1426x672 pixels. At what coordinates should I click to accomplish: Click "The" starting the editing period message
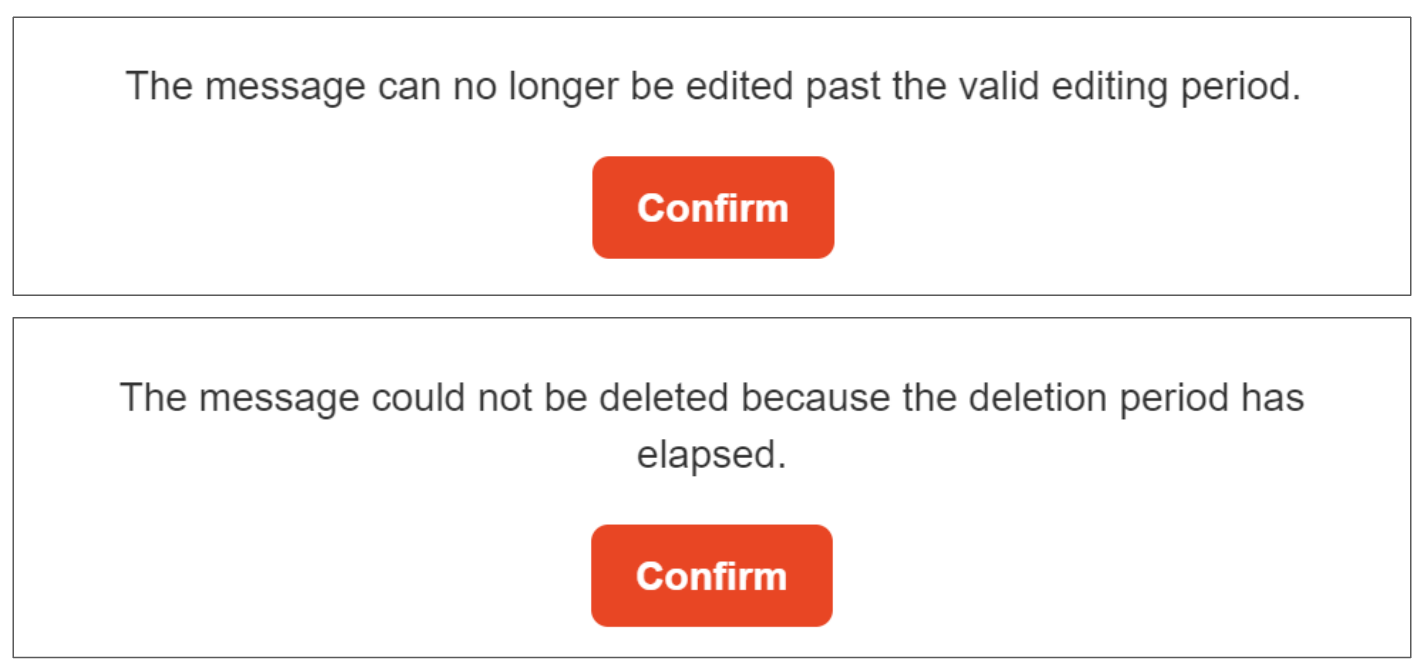click(x=160, y=87)
